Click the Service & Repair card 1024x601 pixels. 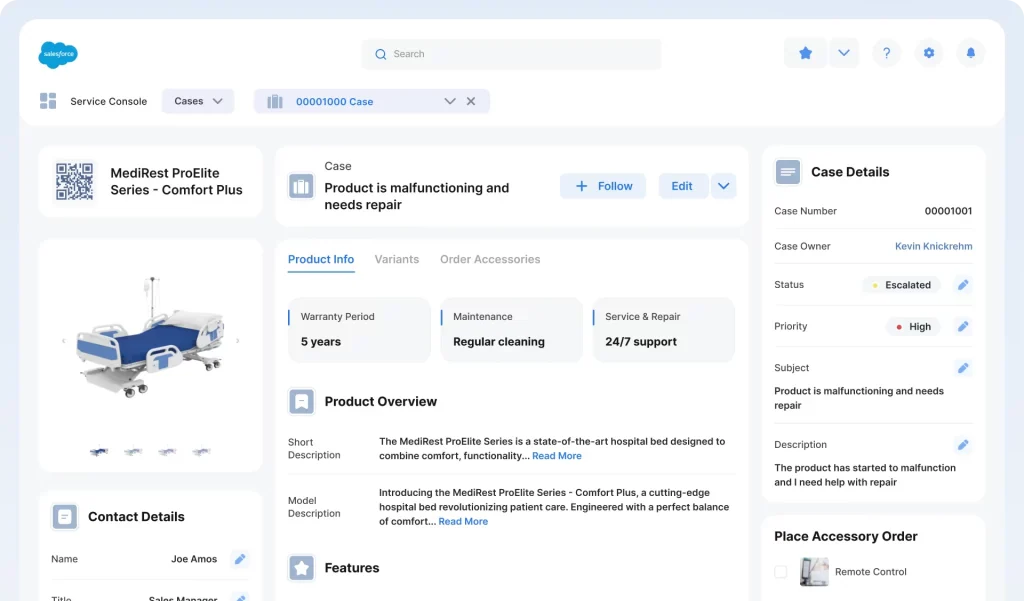pyautogui.click(x=664, y=329)
